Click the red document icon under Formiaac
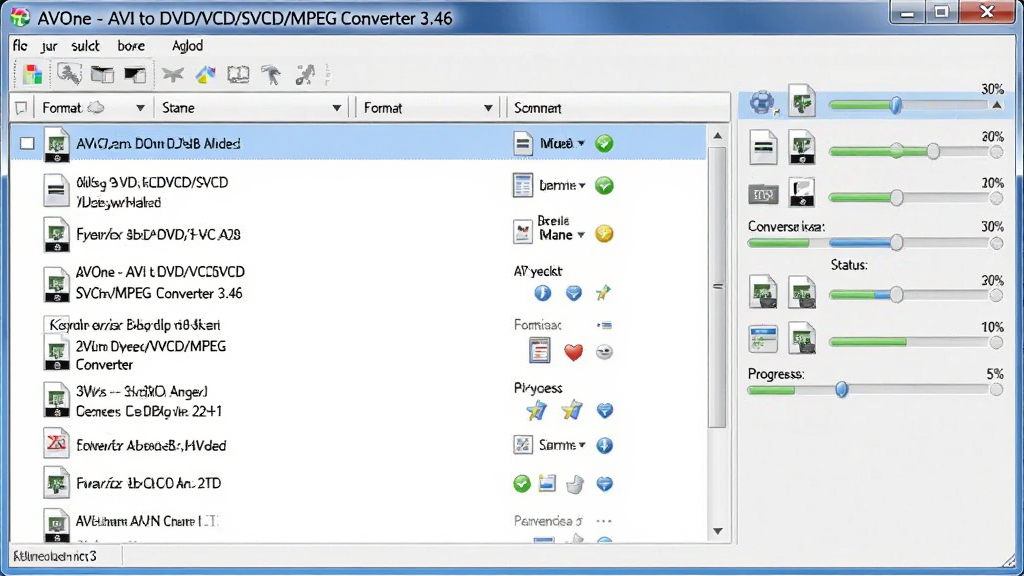This screenshot has width=1024, height=576. (539, 351)
